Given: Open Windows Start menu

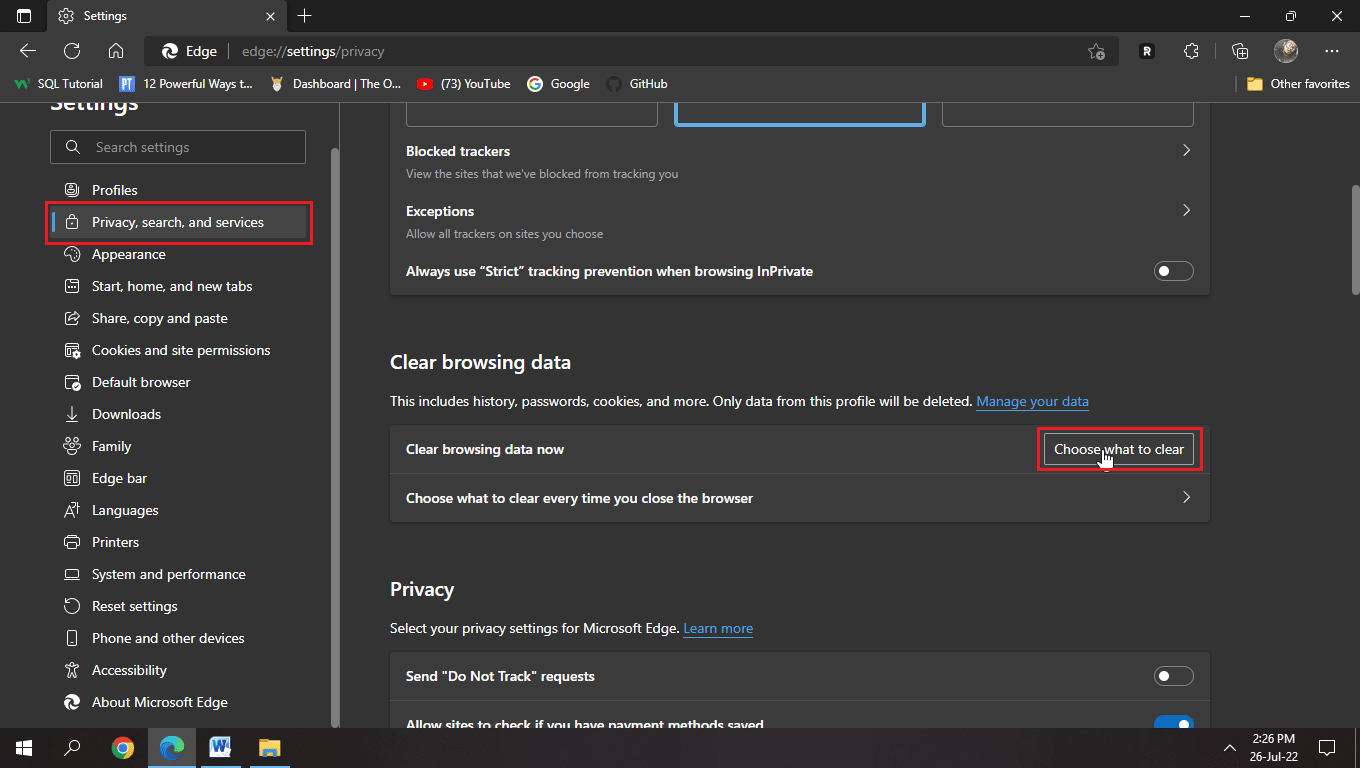Looking at the screenshot, I should tap(24, 747).
